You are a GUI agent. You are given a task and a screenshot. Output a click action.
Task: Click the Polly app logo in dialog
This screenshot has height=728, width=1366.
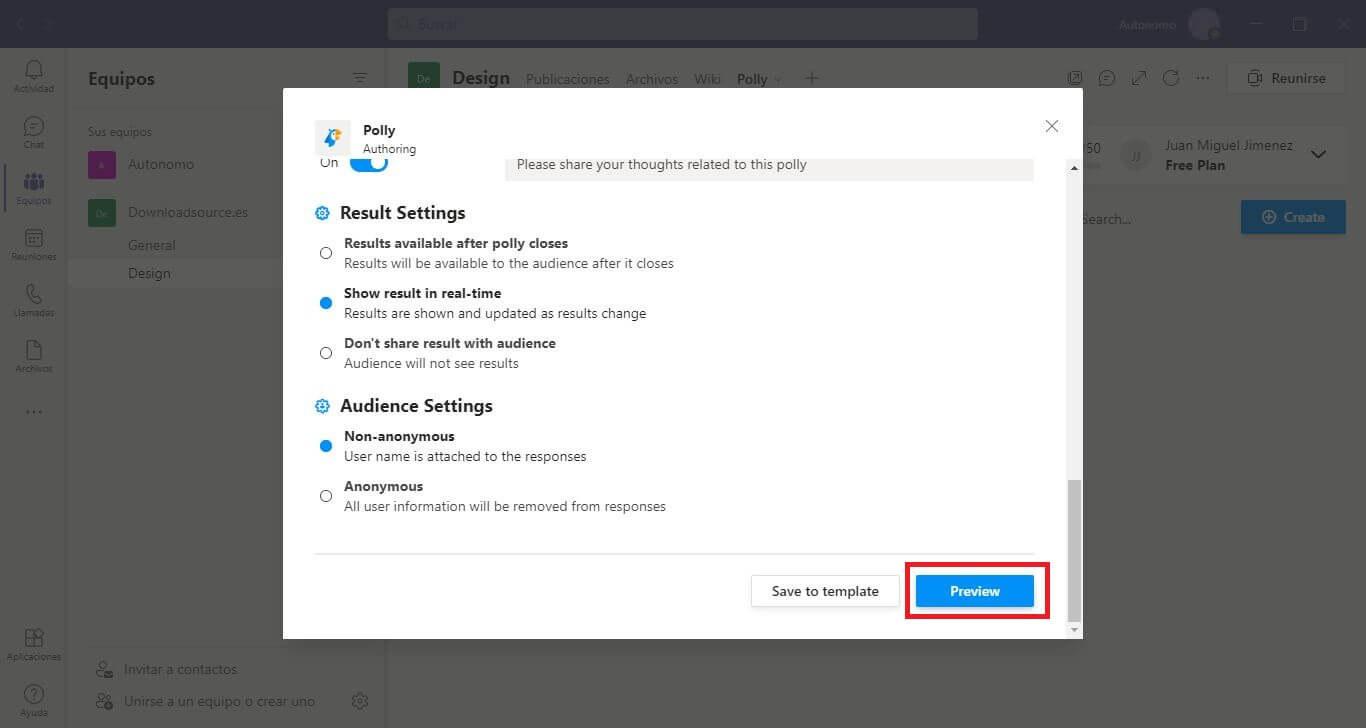(x=333, y=138)
